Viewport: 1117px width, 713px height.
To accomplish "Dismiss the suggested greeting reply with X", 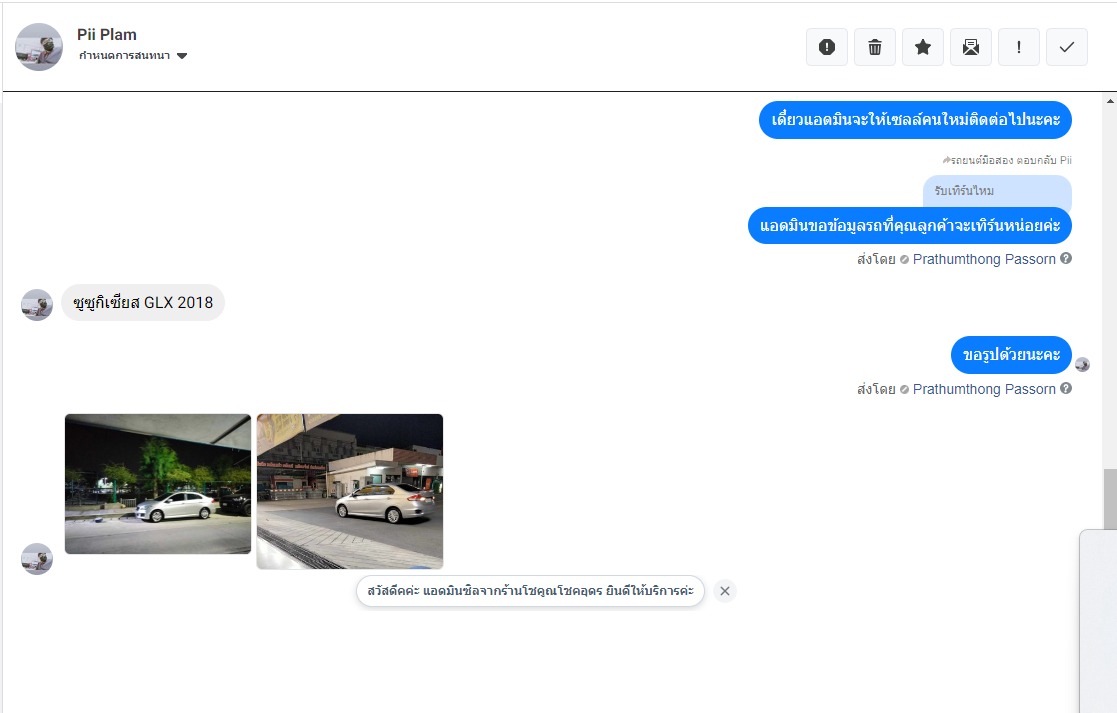I will 724,590.
